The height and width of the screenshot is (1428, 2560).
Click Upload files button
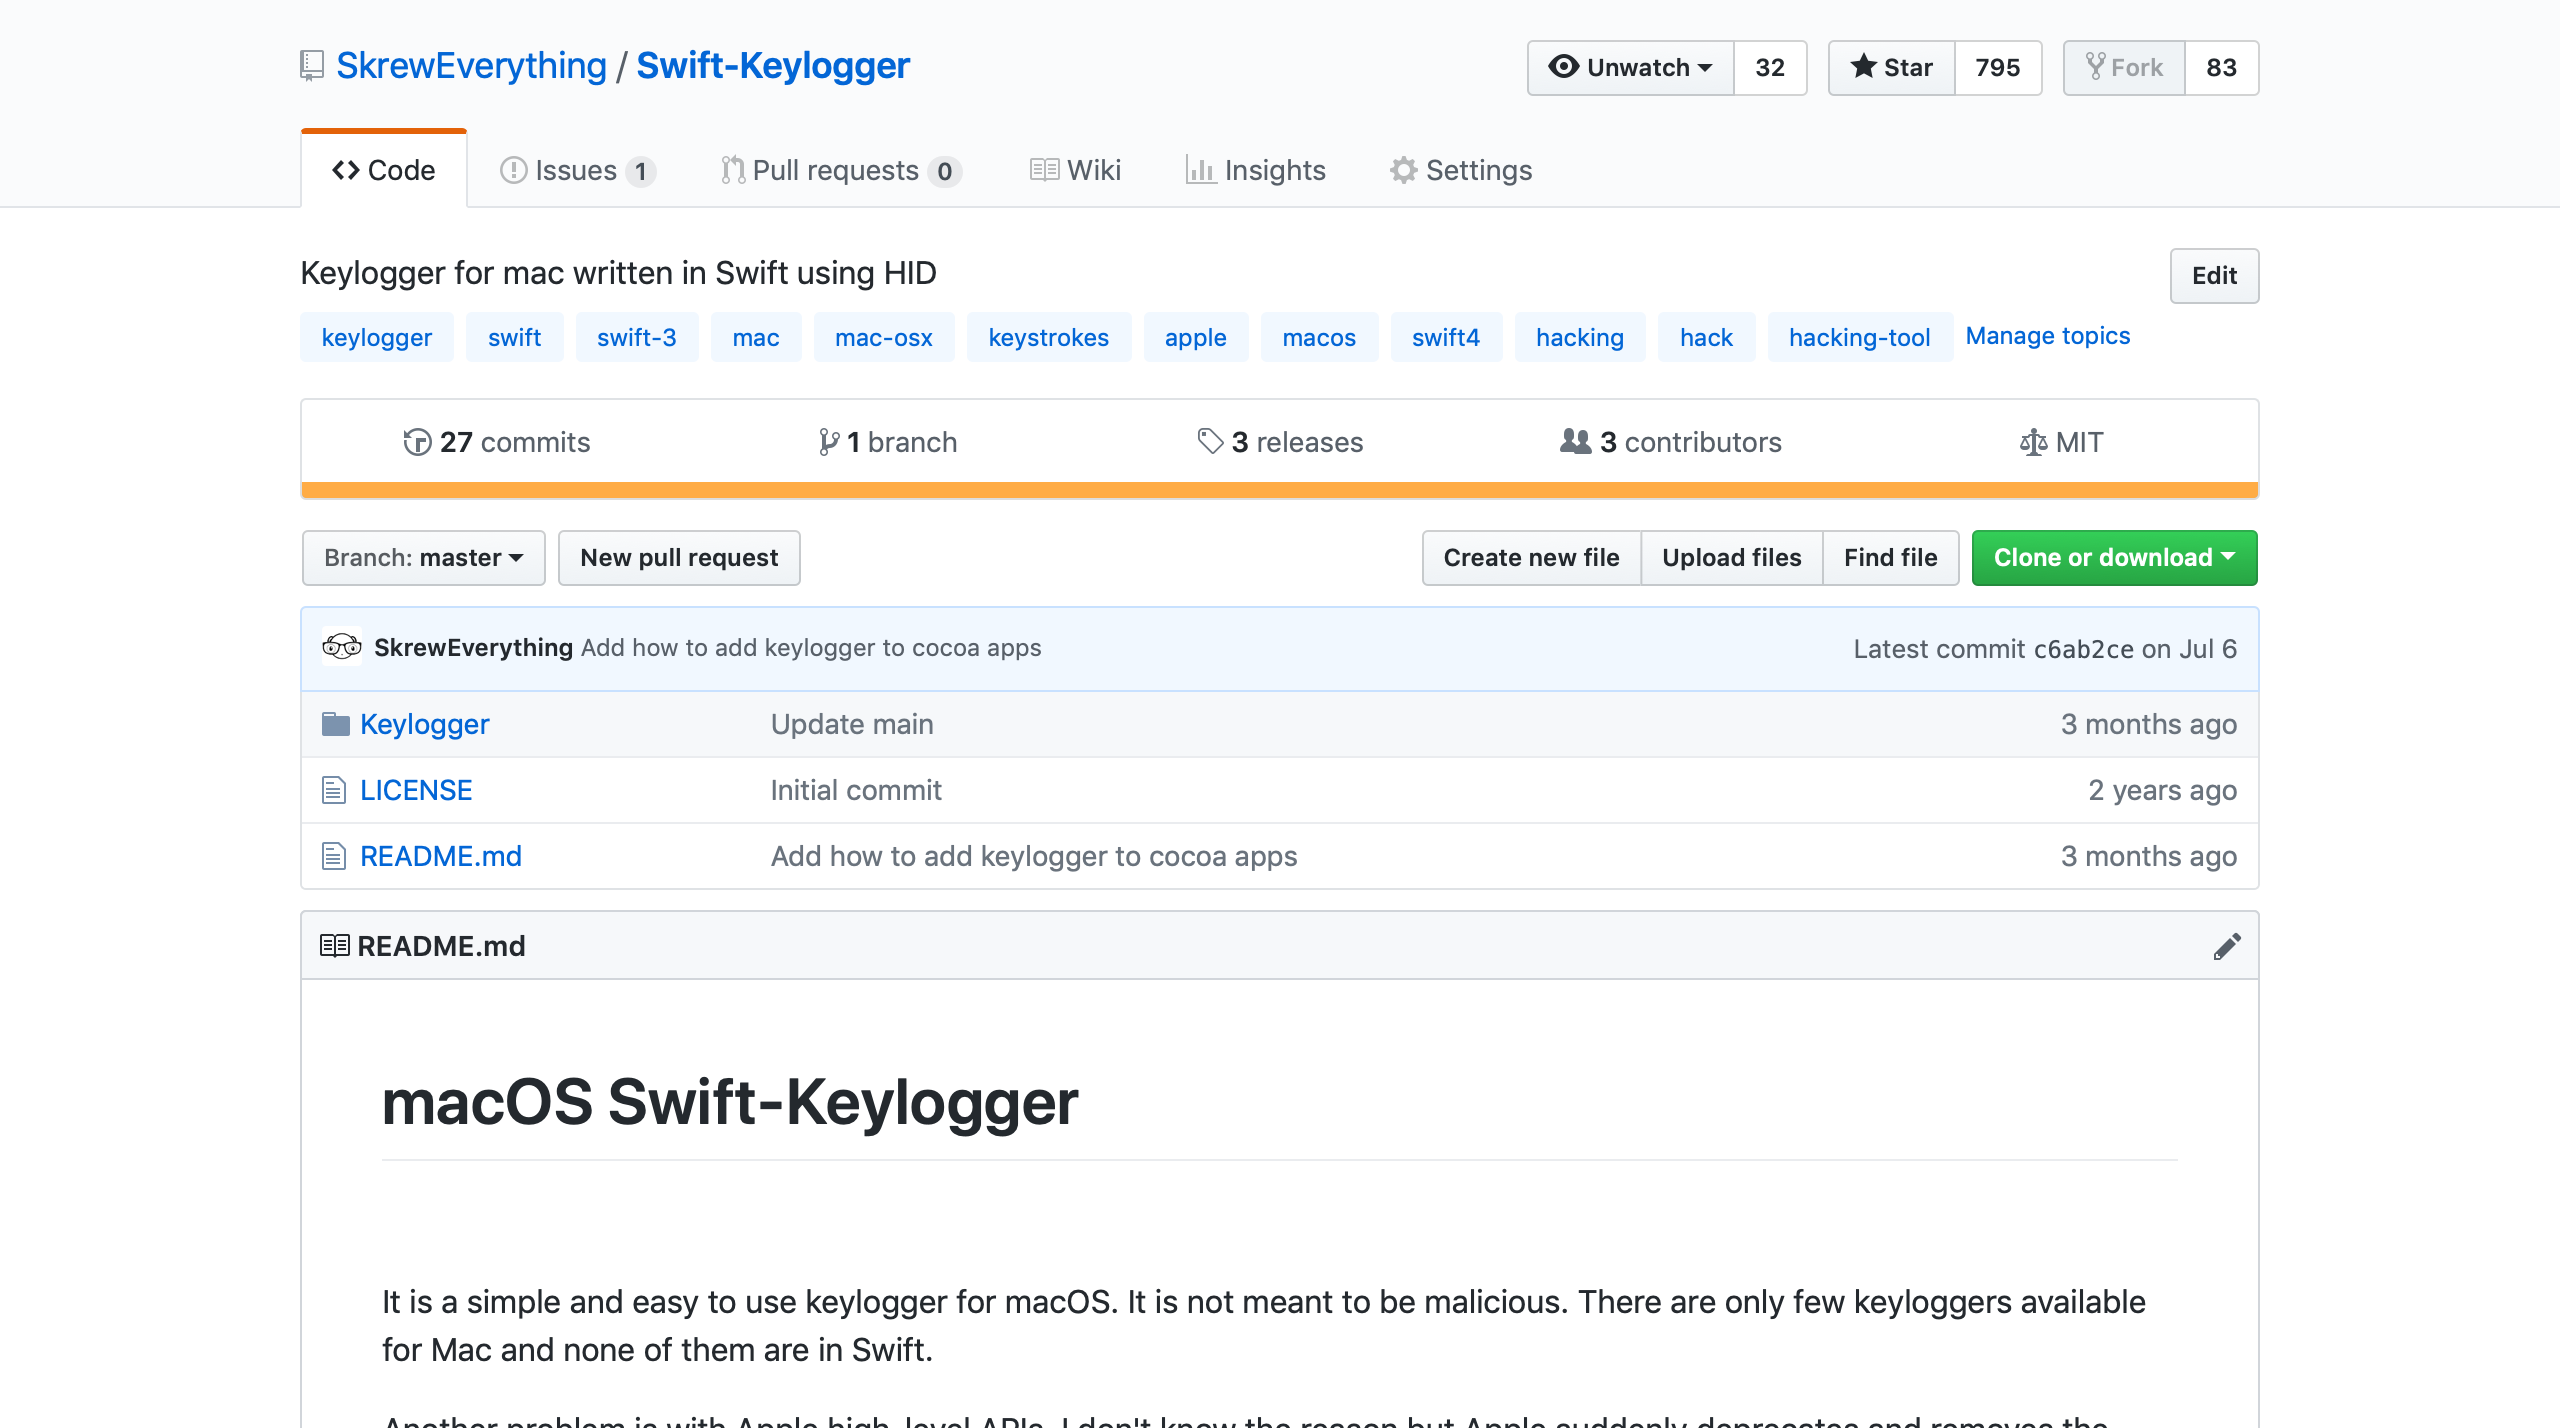[x=1732, y=557]
